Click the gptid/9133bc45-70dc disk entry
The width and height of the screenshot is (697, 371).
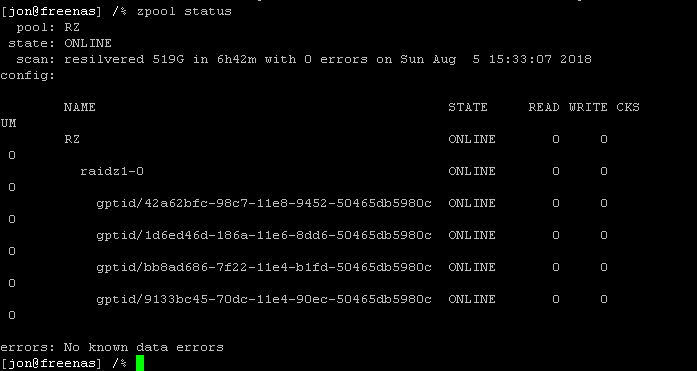(x=264, y=299)
